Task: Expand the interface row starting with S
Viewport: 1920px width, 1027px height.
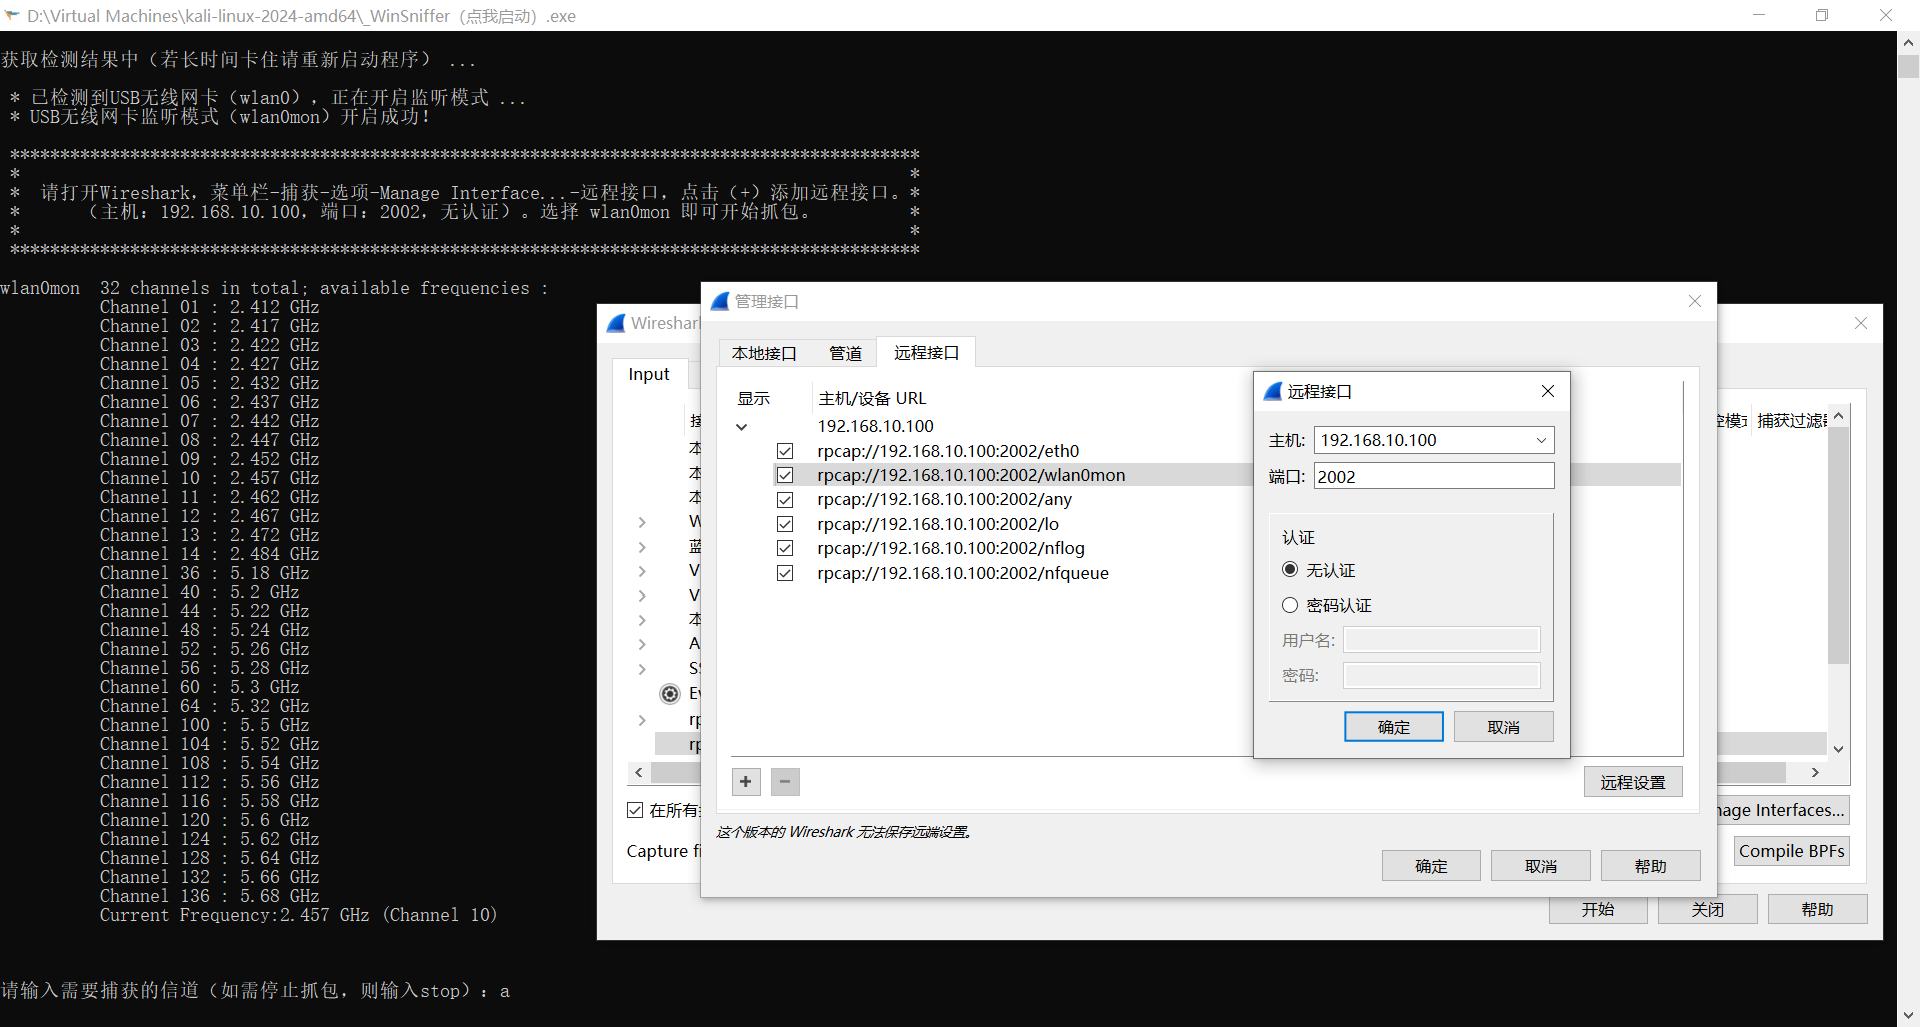Action: [x=642, y=669]
